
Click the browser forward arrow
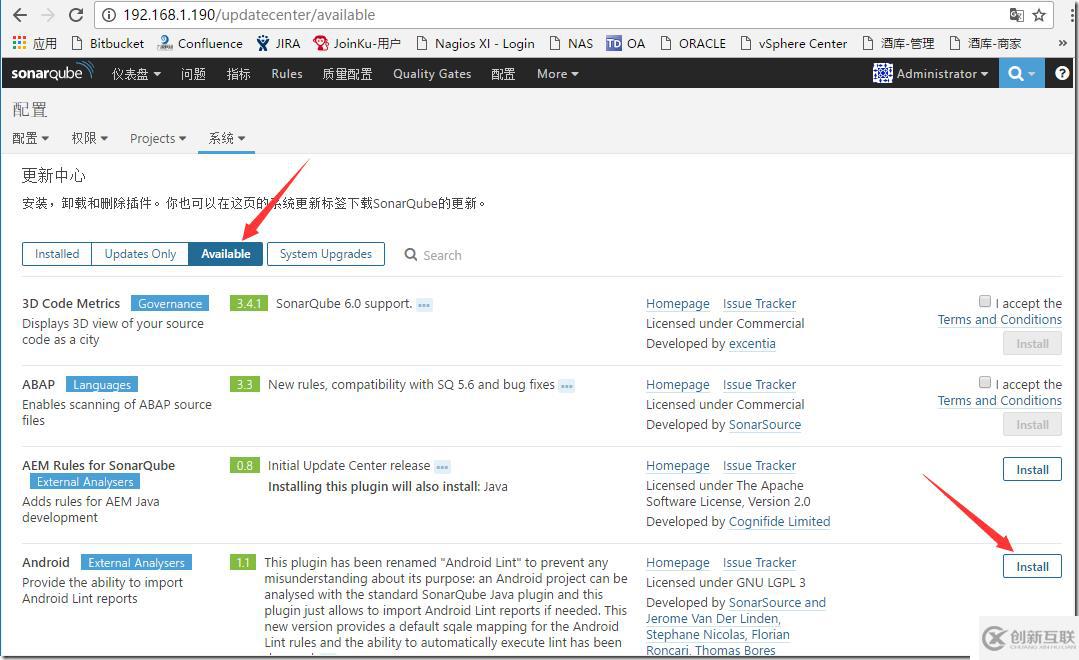[x=47, y=14]
